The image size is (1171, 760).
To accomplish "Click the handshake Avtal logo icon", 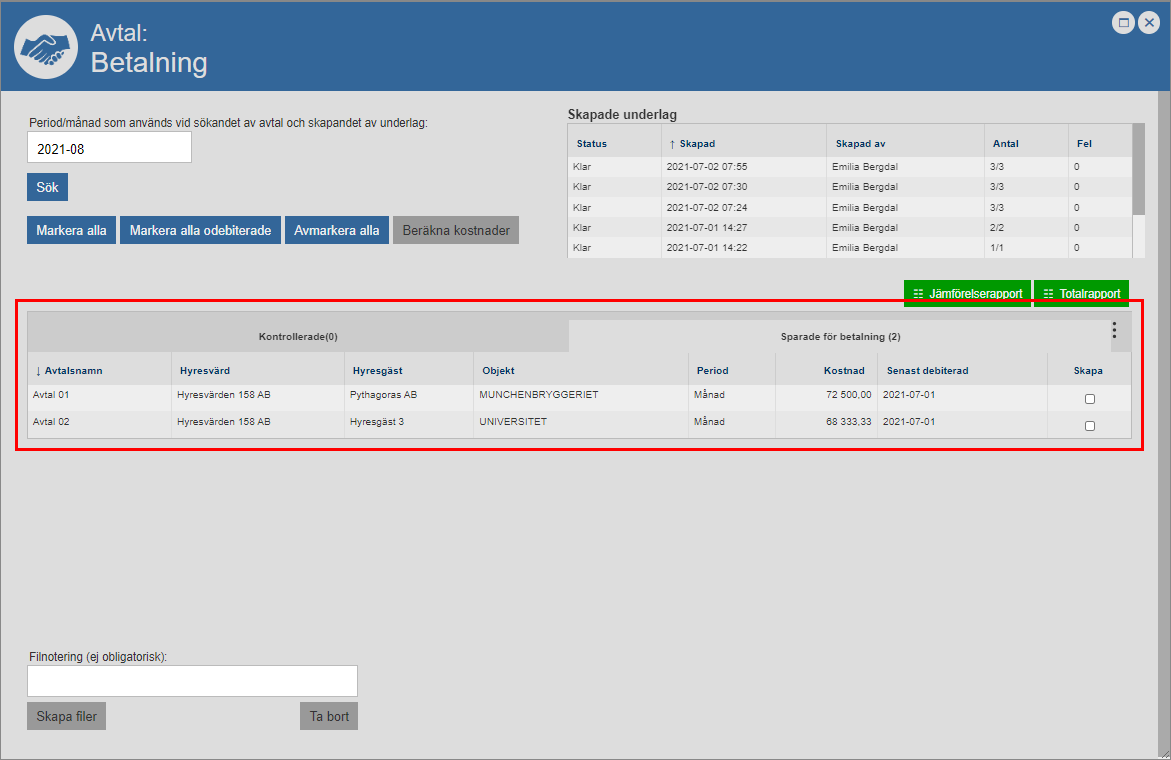I will click(x=47, y=47).
